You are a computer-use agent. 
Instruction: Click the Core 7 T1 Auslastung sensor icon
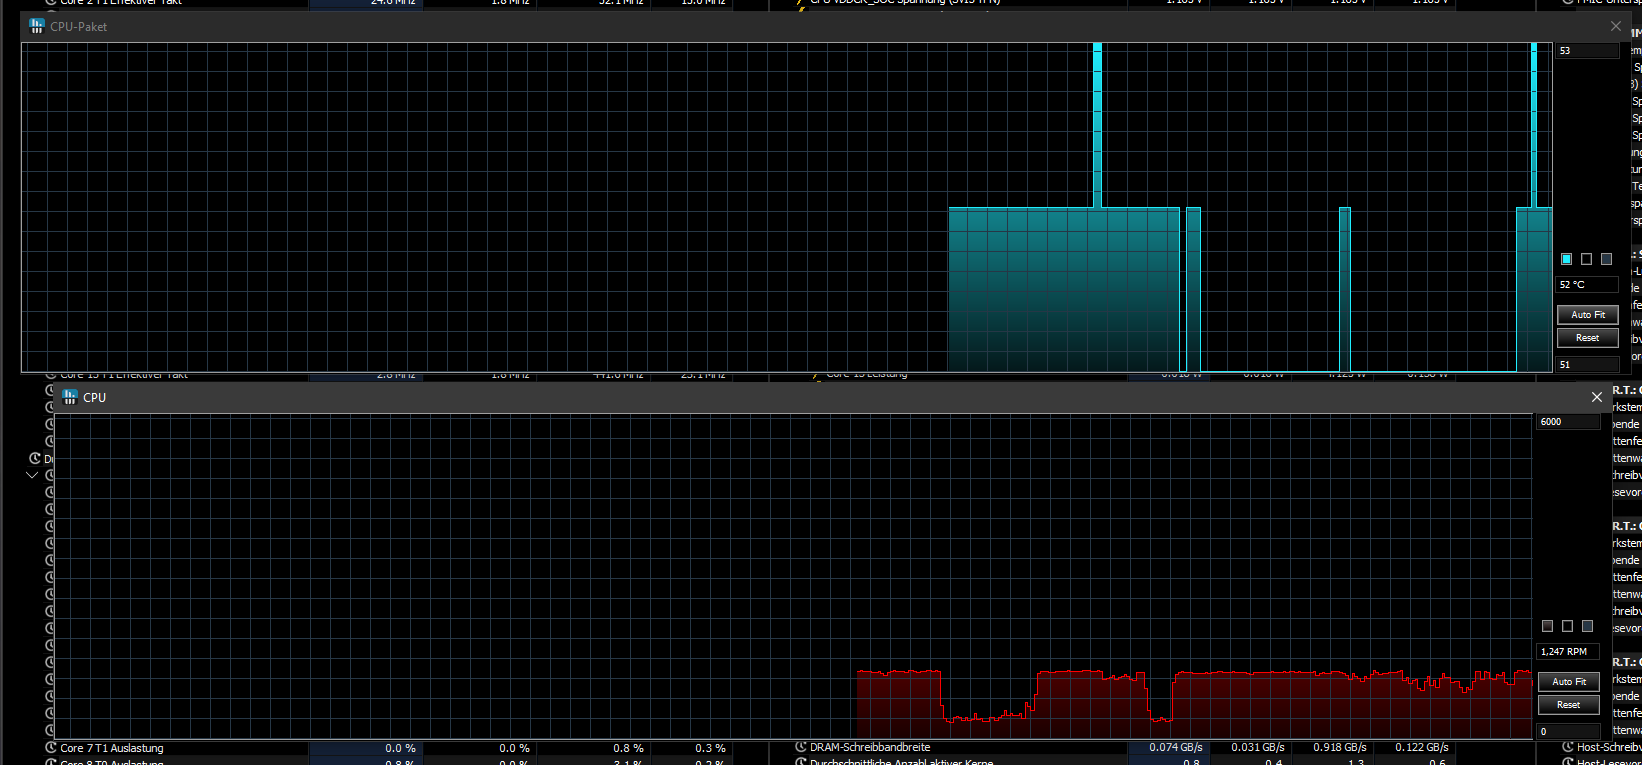coord(51,747)
